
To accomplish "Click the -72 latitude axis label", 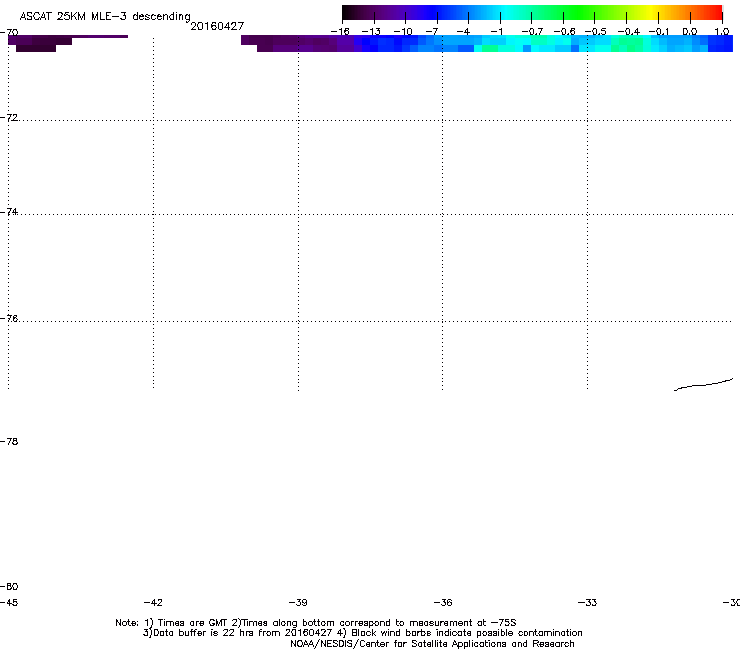I will (x=9, y=117).
